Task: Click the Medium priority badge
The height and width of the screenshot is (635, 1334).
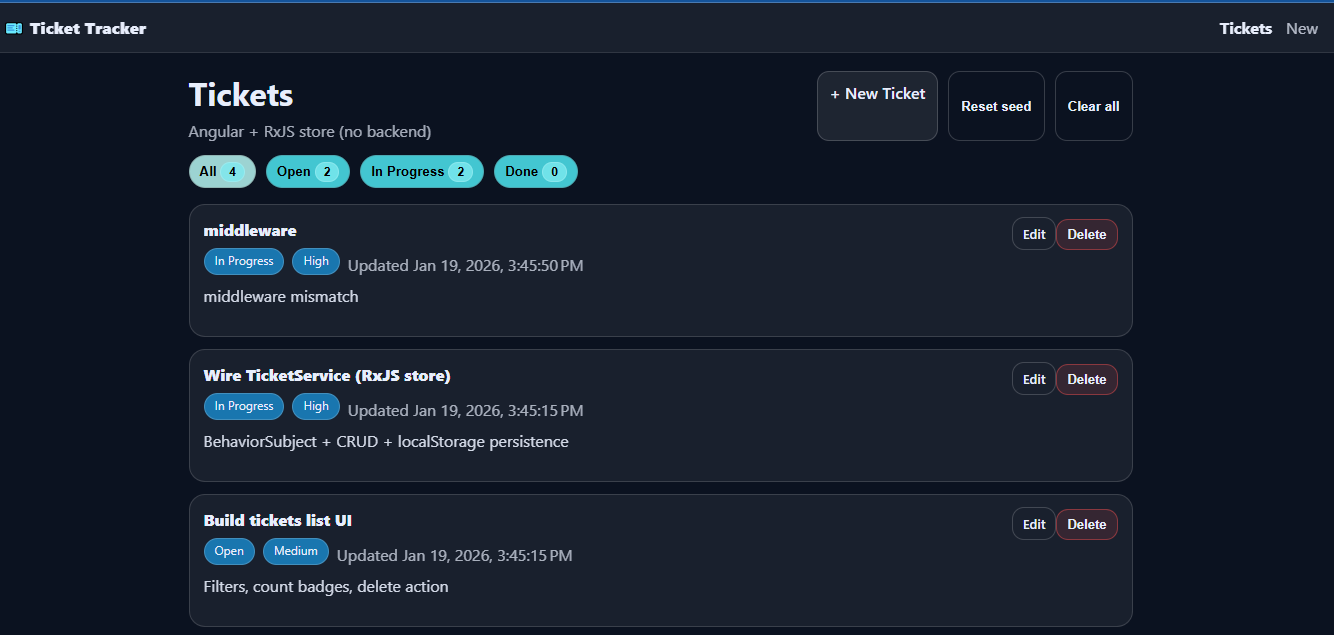Action: pos(296,551)
